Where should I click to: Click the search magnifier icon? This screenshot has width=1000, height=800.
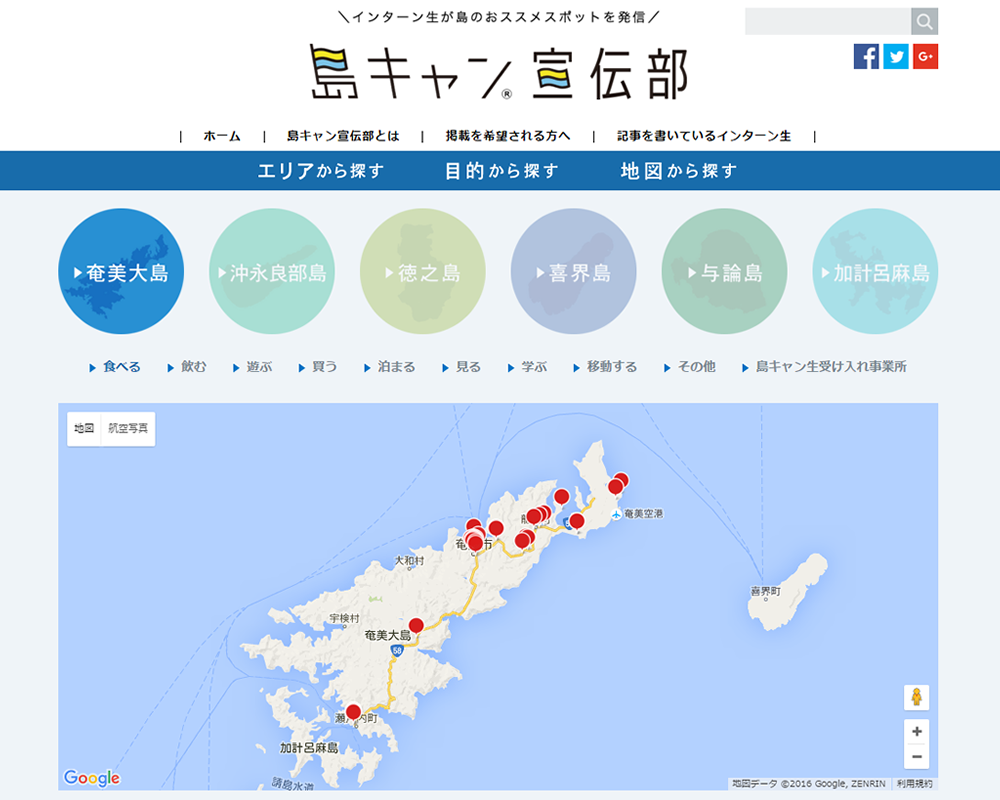click(x=924, y=21)
